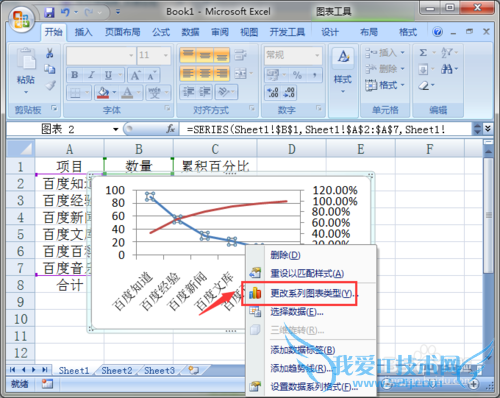Select the Format Painter brush
This screenshot has width=500, height=398.
50,85
